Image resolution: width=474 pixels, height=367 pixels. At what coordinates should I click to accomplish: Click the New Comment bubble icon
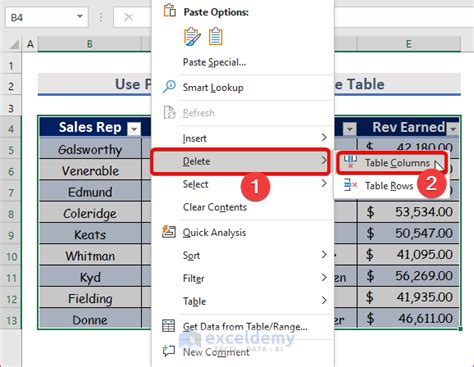tap(168, 350)
